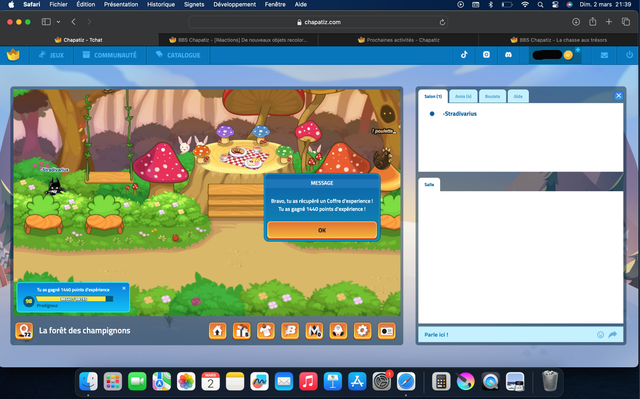Open the avatar character icon
The width and height of the screenshot is (640, 399).
point(338,331)
